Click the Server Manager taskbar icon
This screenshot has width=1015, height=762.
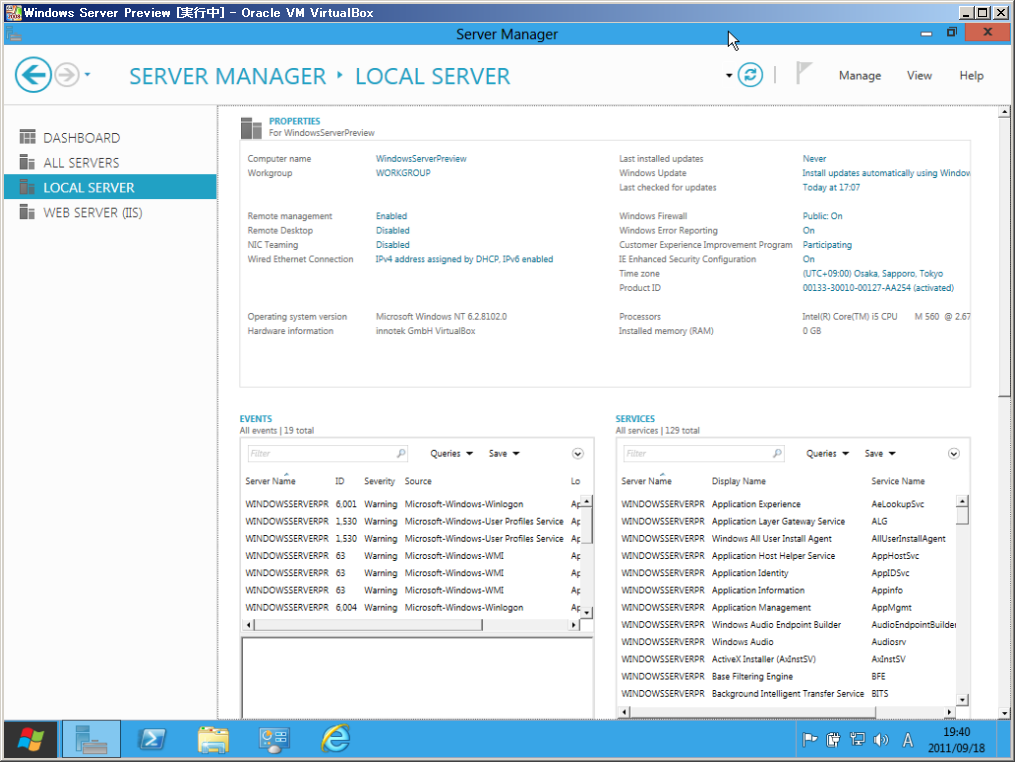coord(91,739)
